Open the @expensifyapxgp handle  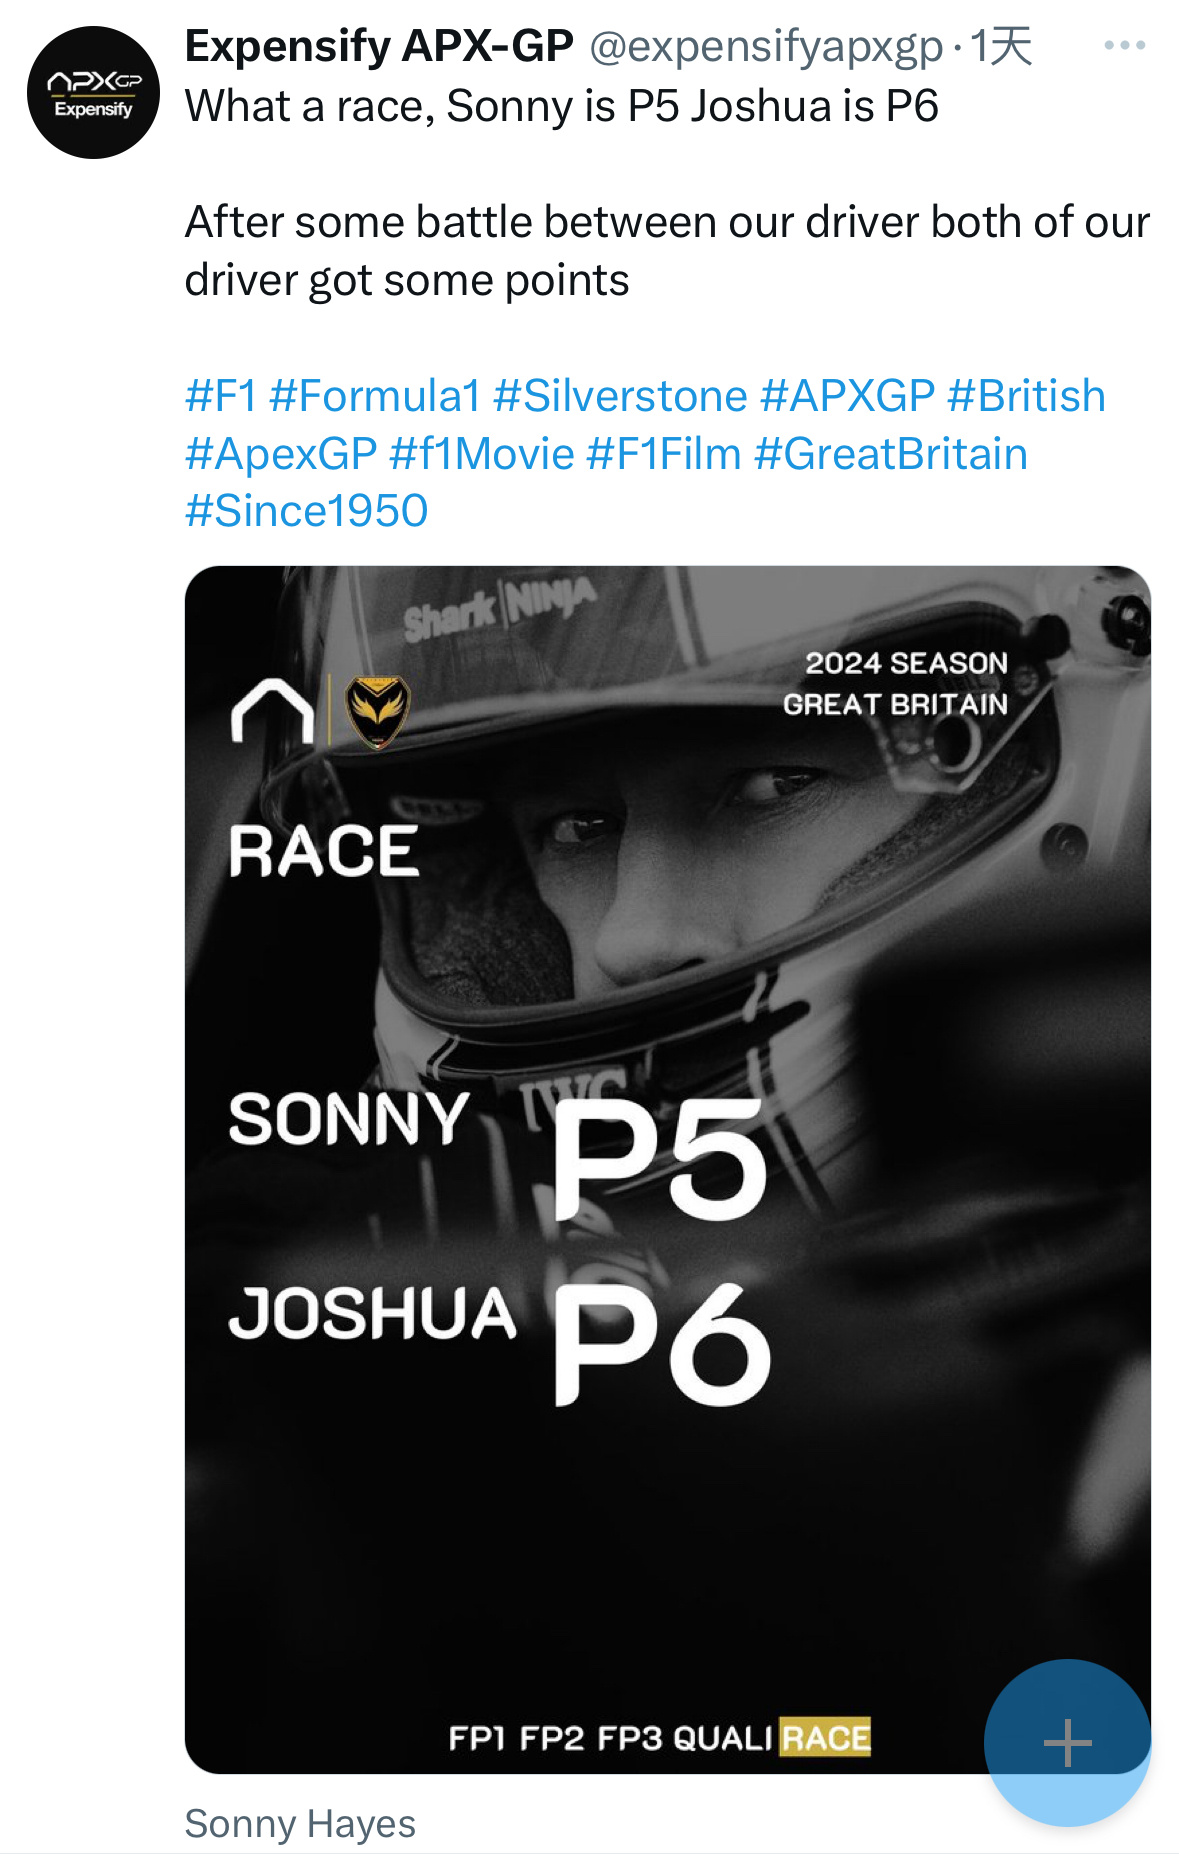click(x=765, y=47)
